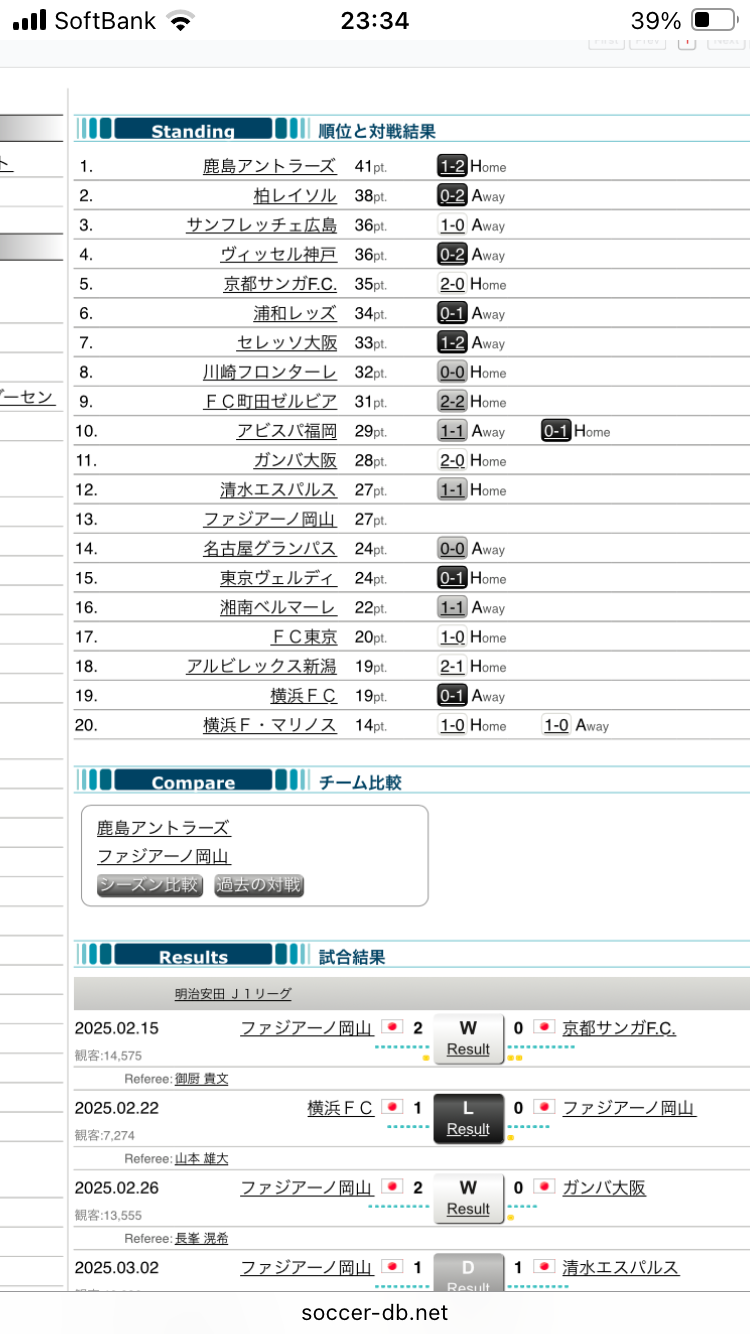Open 湘南ベルマーレ team link
Viewport: 750px width, 1334px height.
tap(278, 609)
